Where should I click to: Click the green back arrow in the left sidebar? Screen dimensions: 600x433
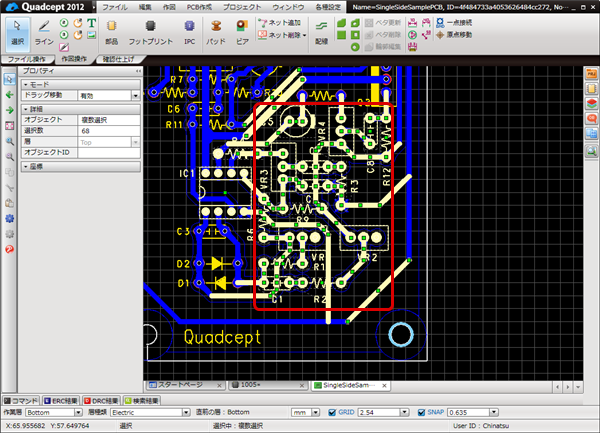[x=10, y=94]
